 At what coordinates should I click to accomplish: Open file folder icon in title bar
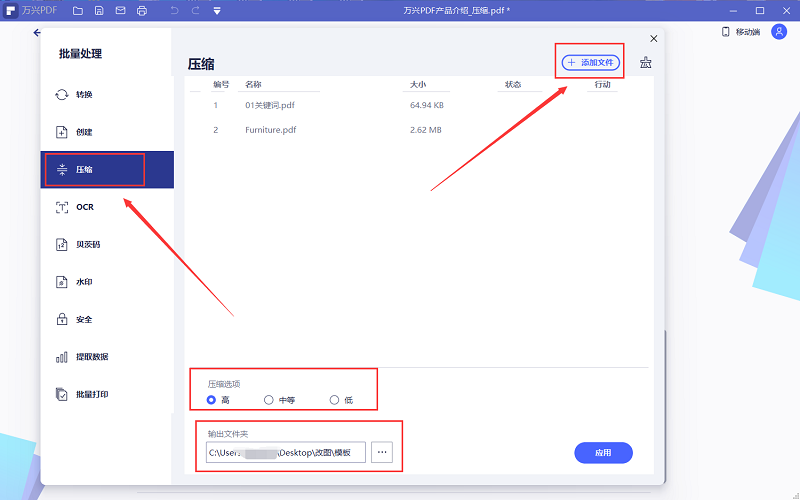78,10
